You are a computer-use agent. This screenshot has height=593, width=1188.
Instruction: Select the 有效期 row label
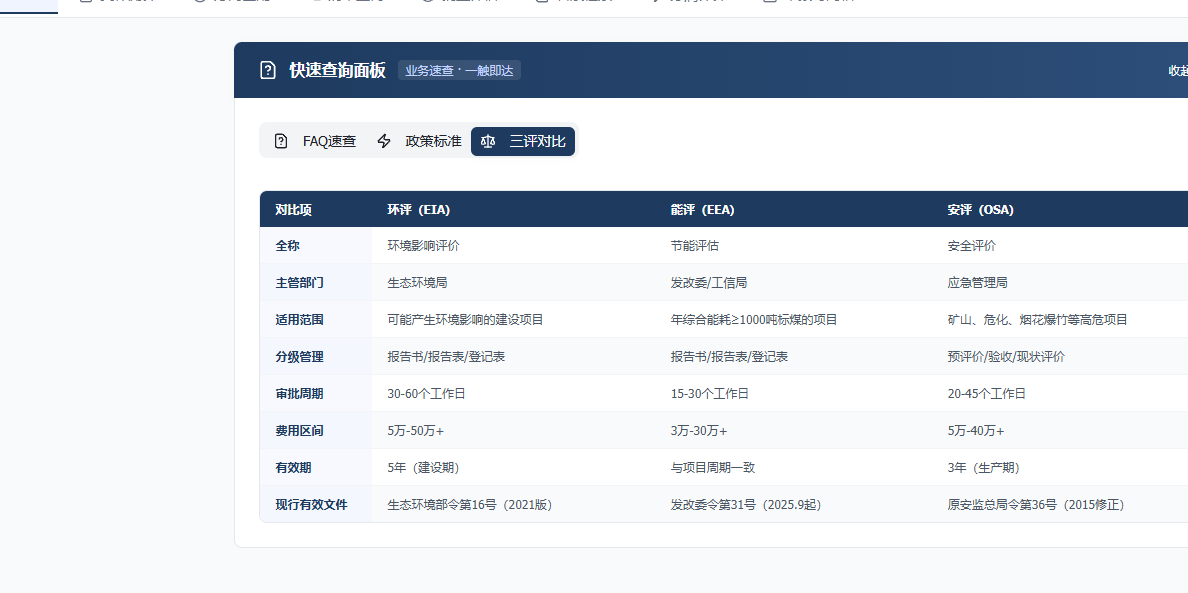click(x=293, y=467)
